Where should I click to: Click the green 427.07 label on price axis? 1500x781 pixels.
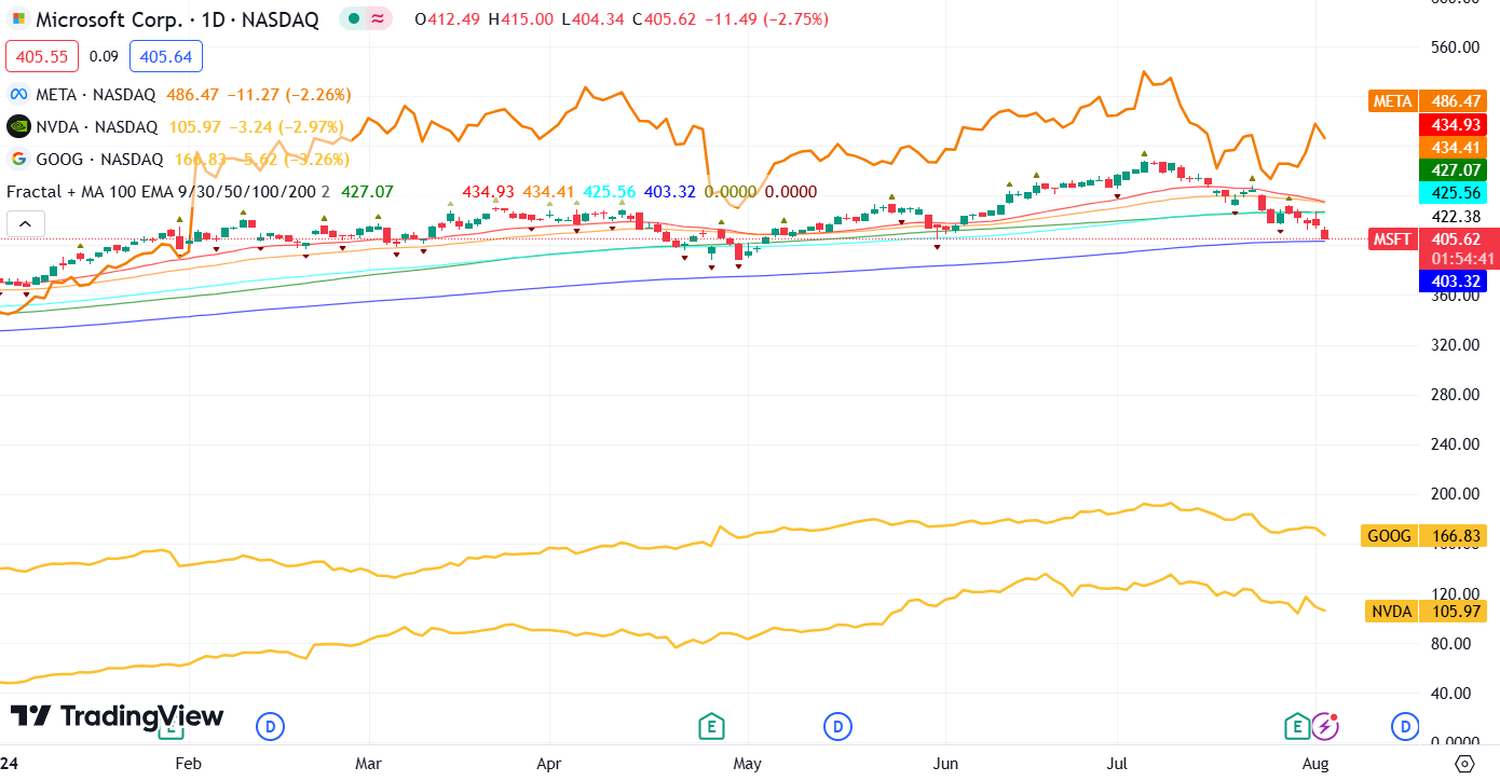(1453, 169)
